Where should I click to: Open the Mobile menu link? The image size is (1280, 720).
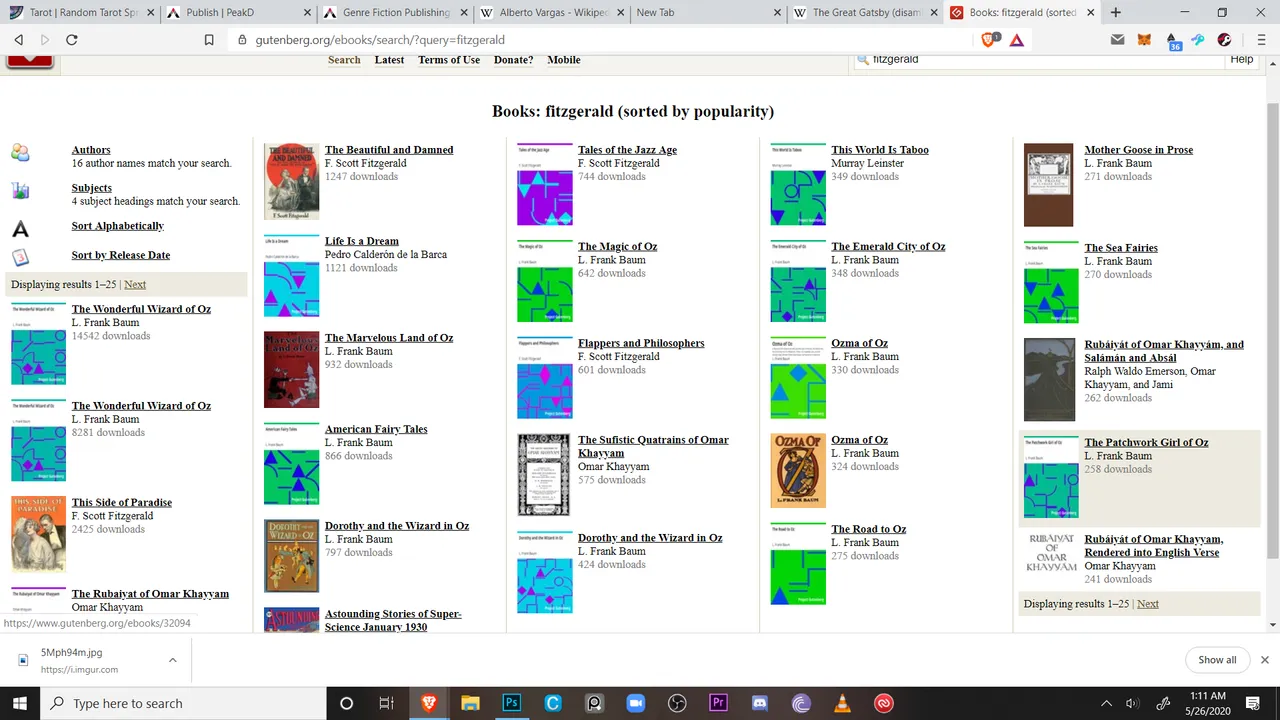564,60
